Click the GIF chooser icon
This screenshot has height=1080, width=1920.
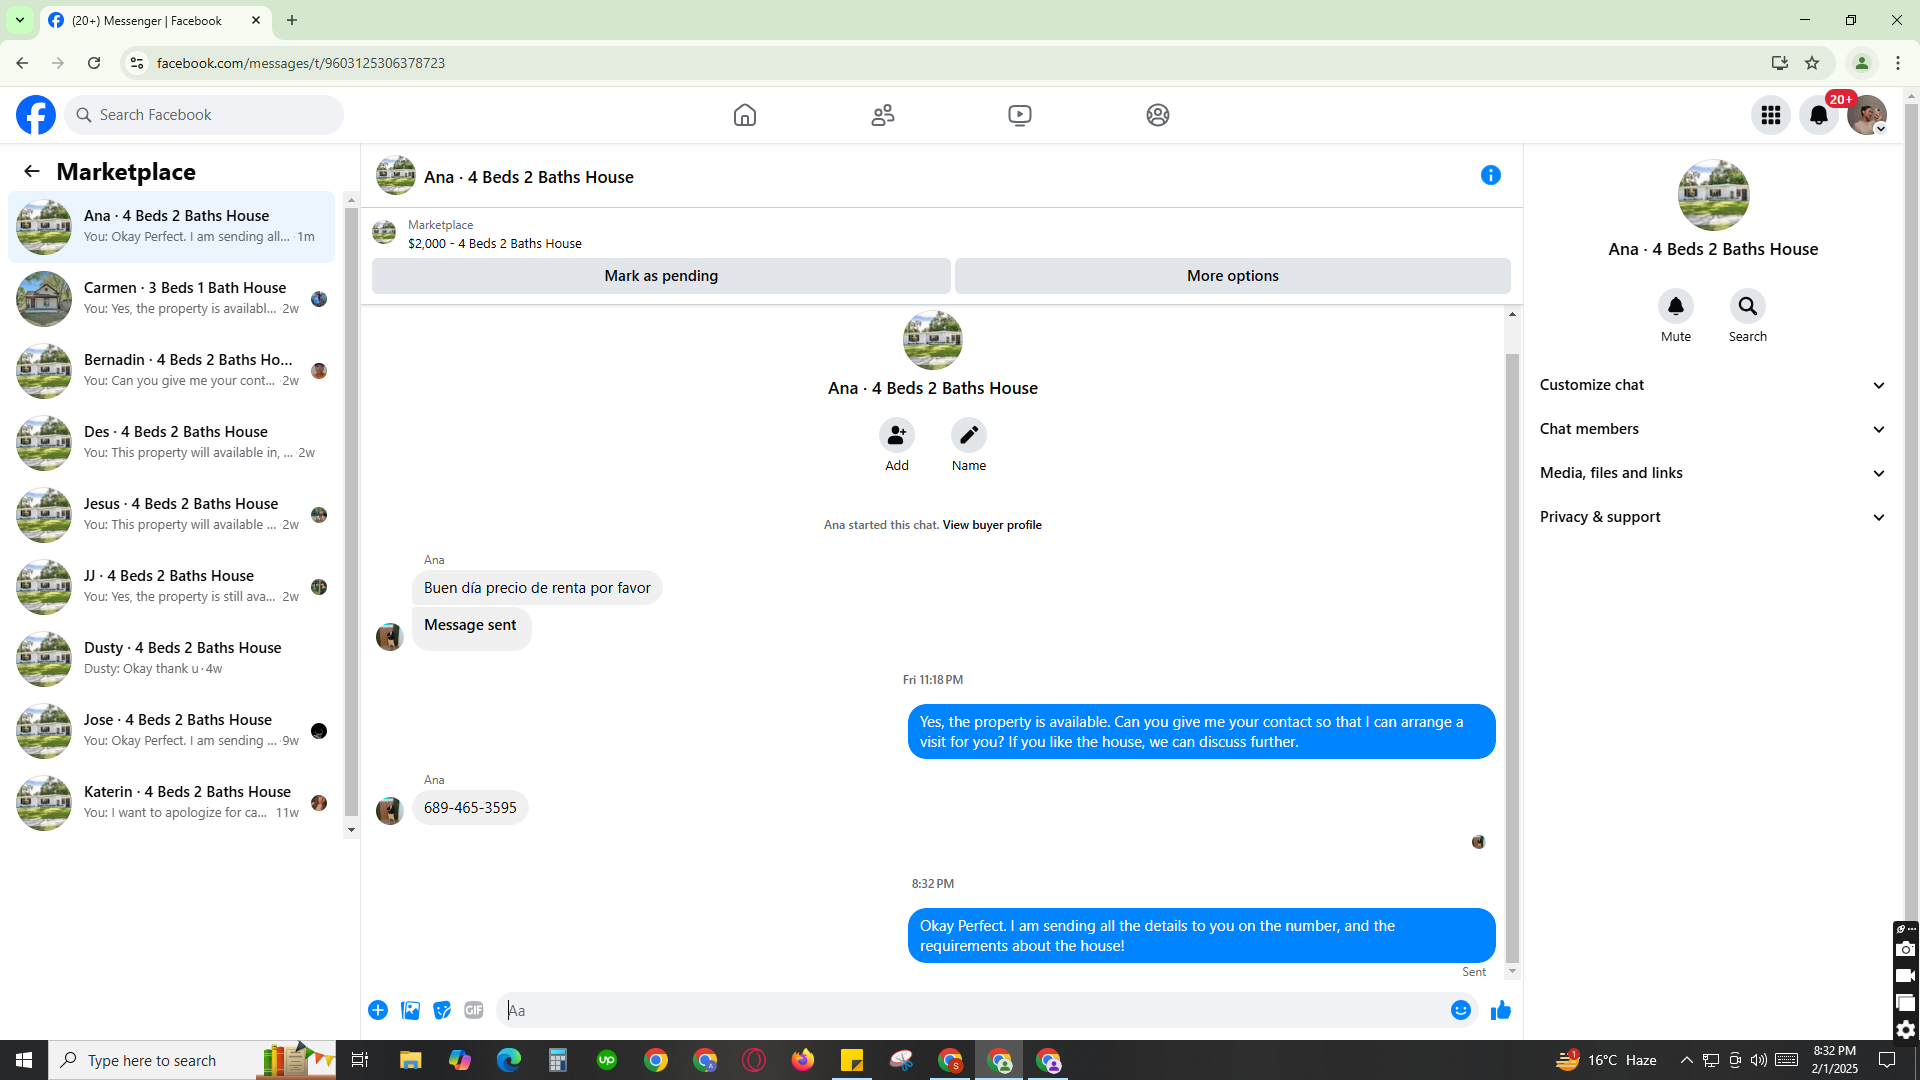pyautogui.click(x=474, y=1010)
